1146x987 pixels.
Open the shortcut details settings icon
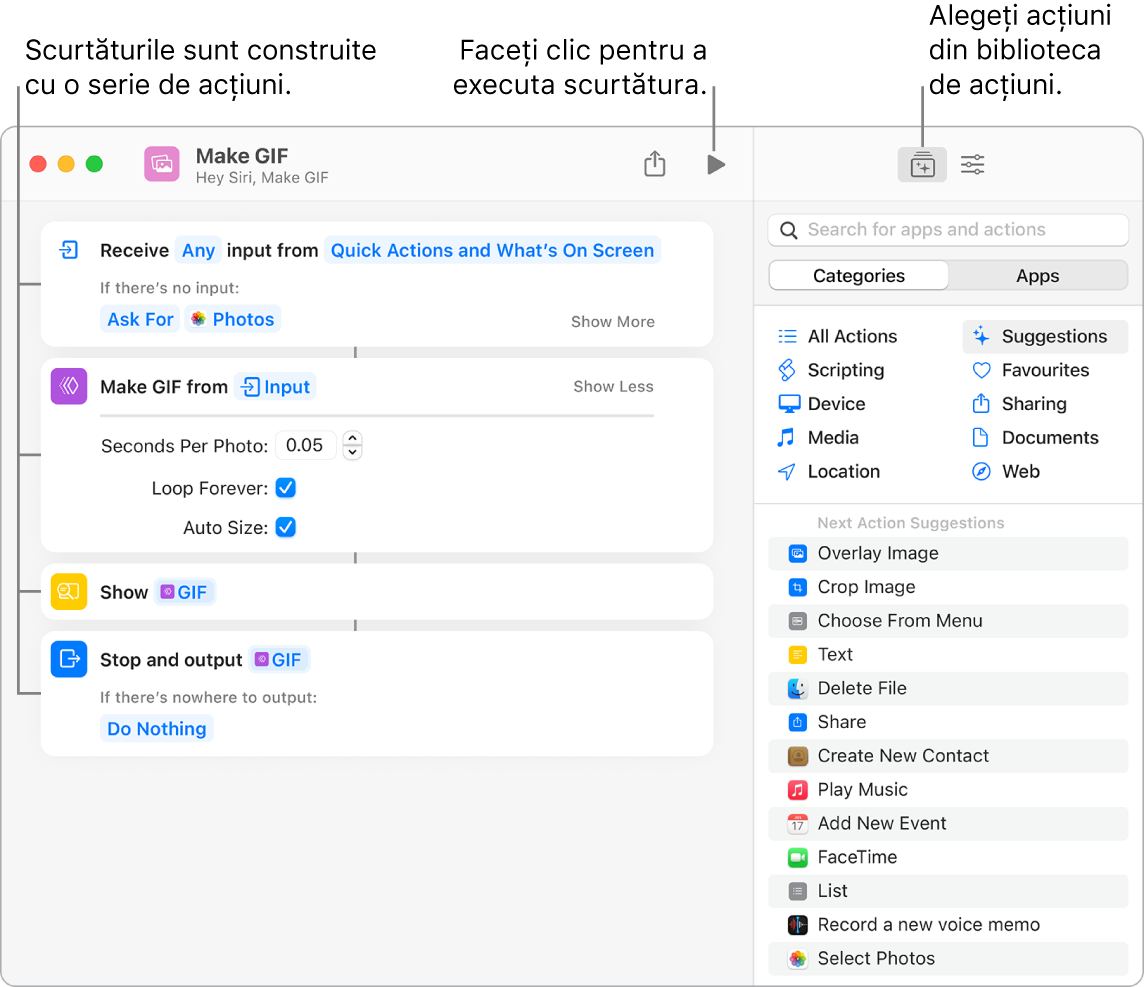click(973, 165)
